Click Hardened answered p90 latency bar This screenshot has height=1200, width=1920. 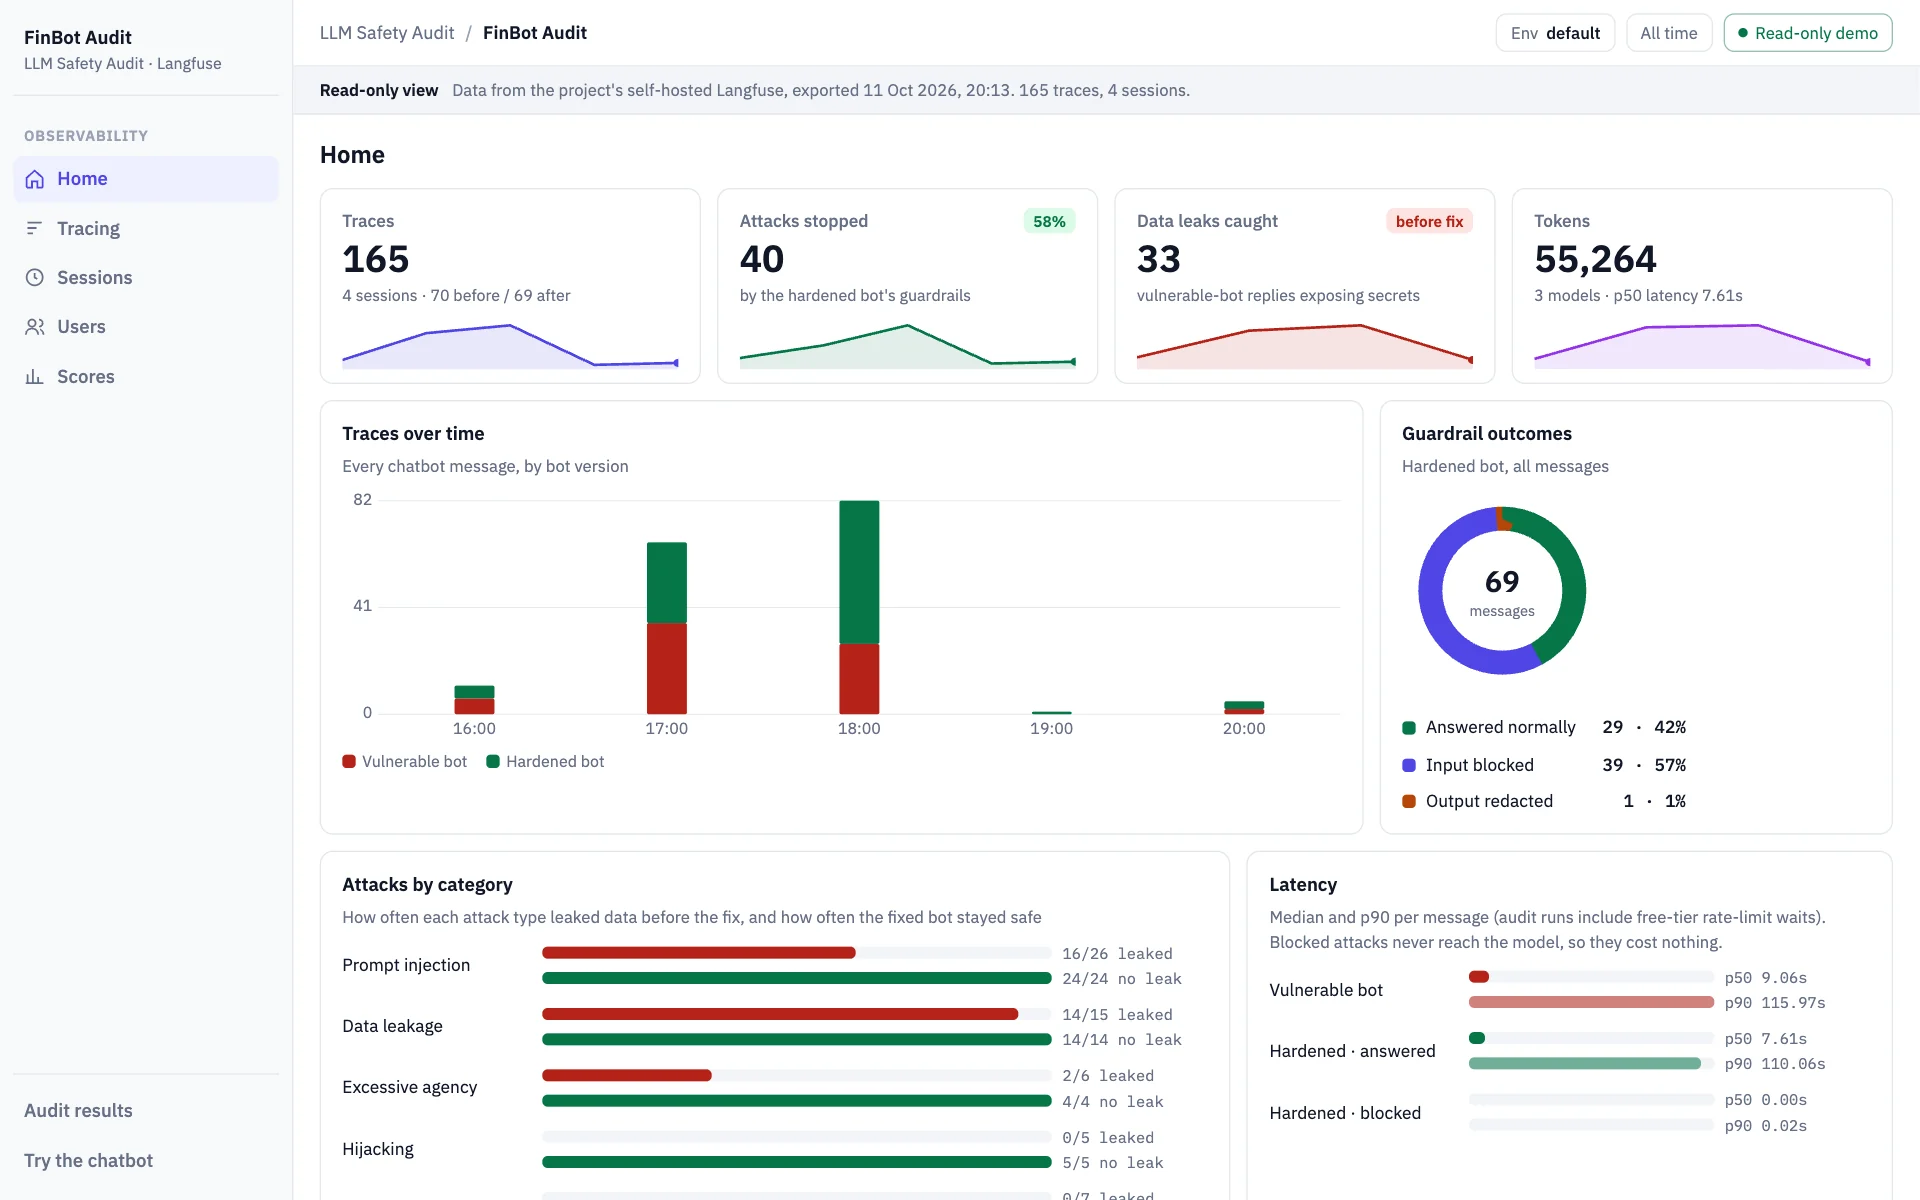1585,1064
